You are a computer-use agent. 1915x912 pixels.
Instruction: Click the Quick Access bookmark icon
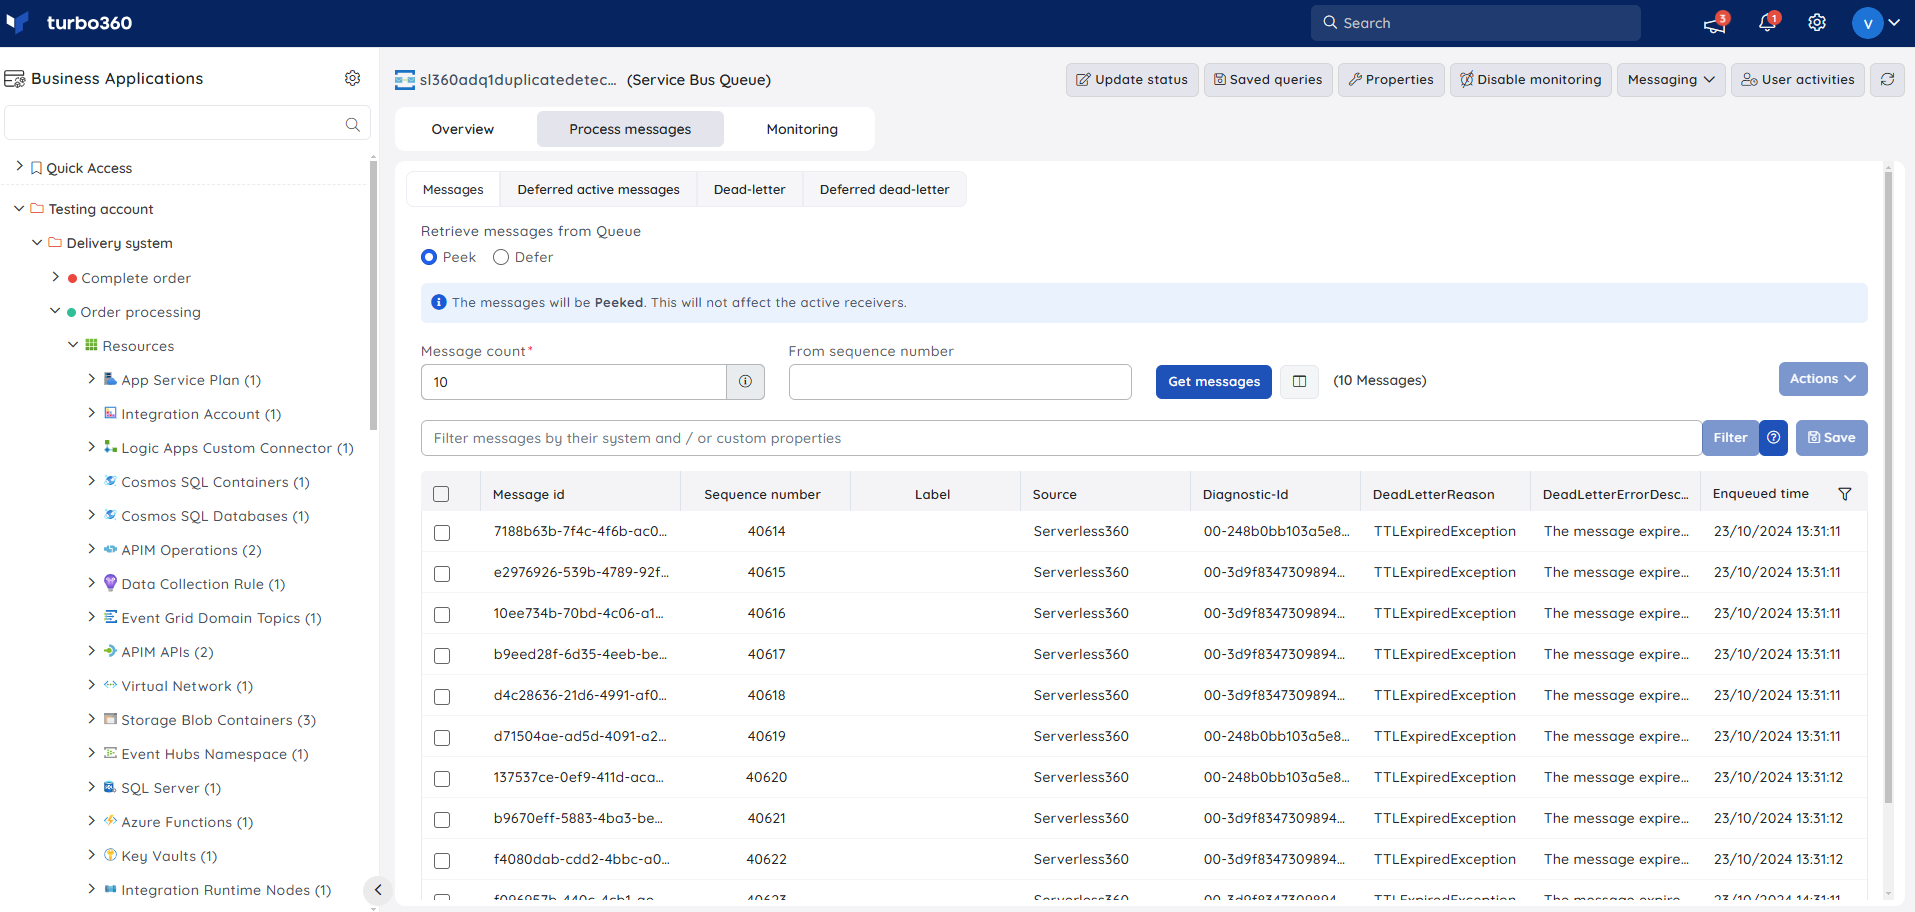tap(36, 168)
